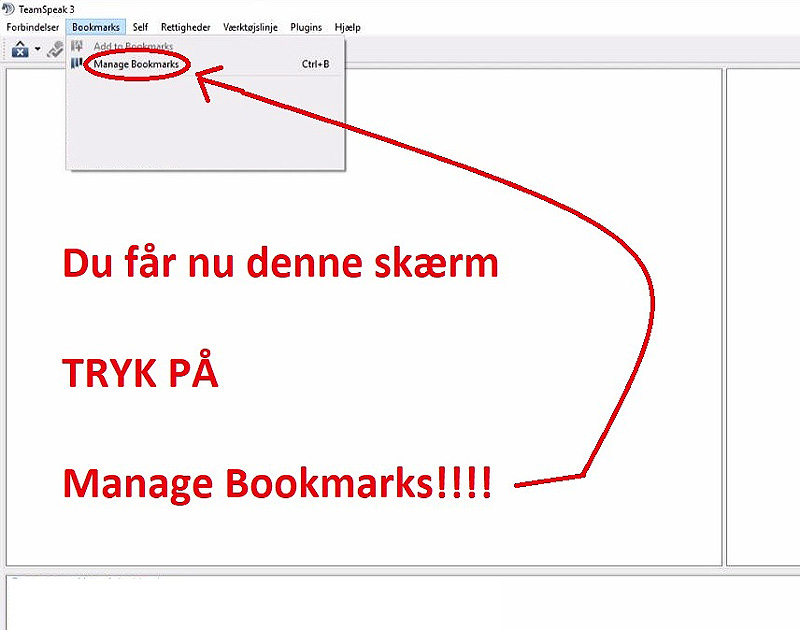800x630 pixels.
Task: Open the dropdown arrow beside the connect icon
Action: tap(38, 49)
